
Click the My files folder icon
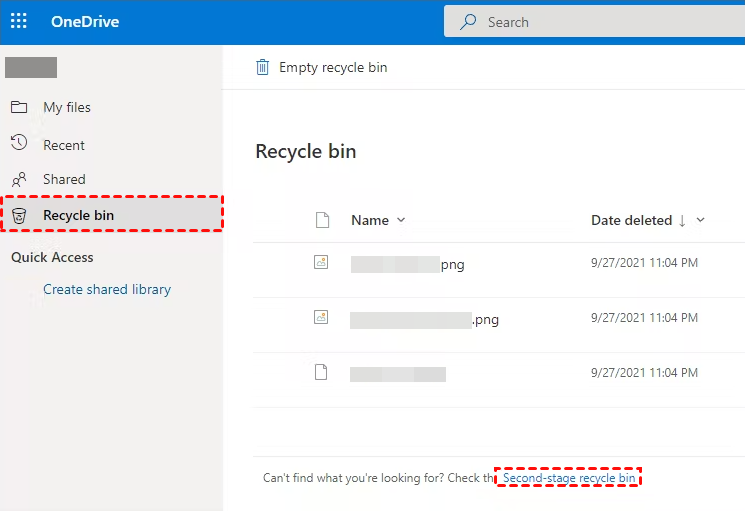[x=19, y=107]
